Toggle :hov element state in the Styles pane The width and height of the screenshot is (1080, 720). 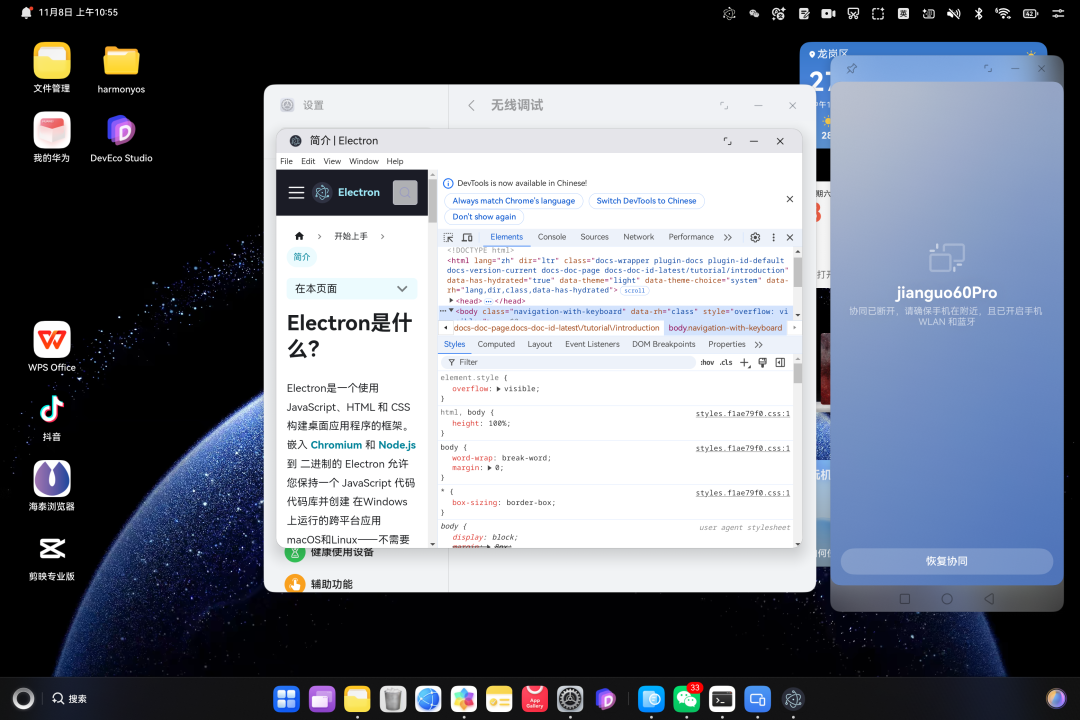(x=705, y=362)
